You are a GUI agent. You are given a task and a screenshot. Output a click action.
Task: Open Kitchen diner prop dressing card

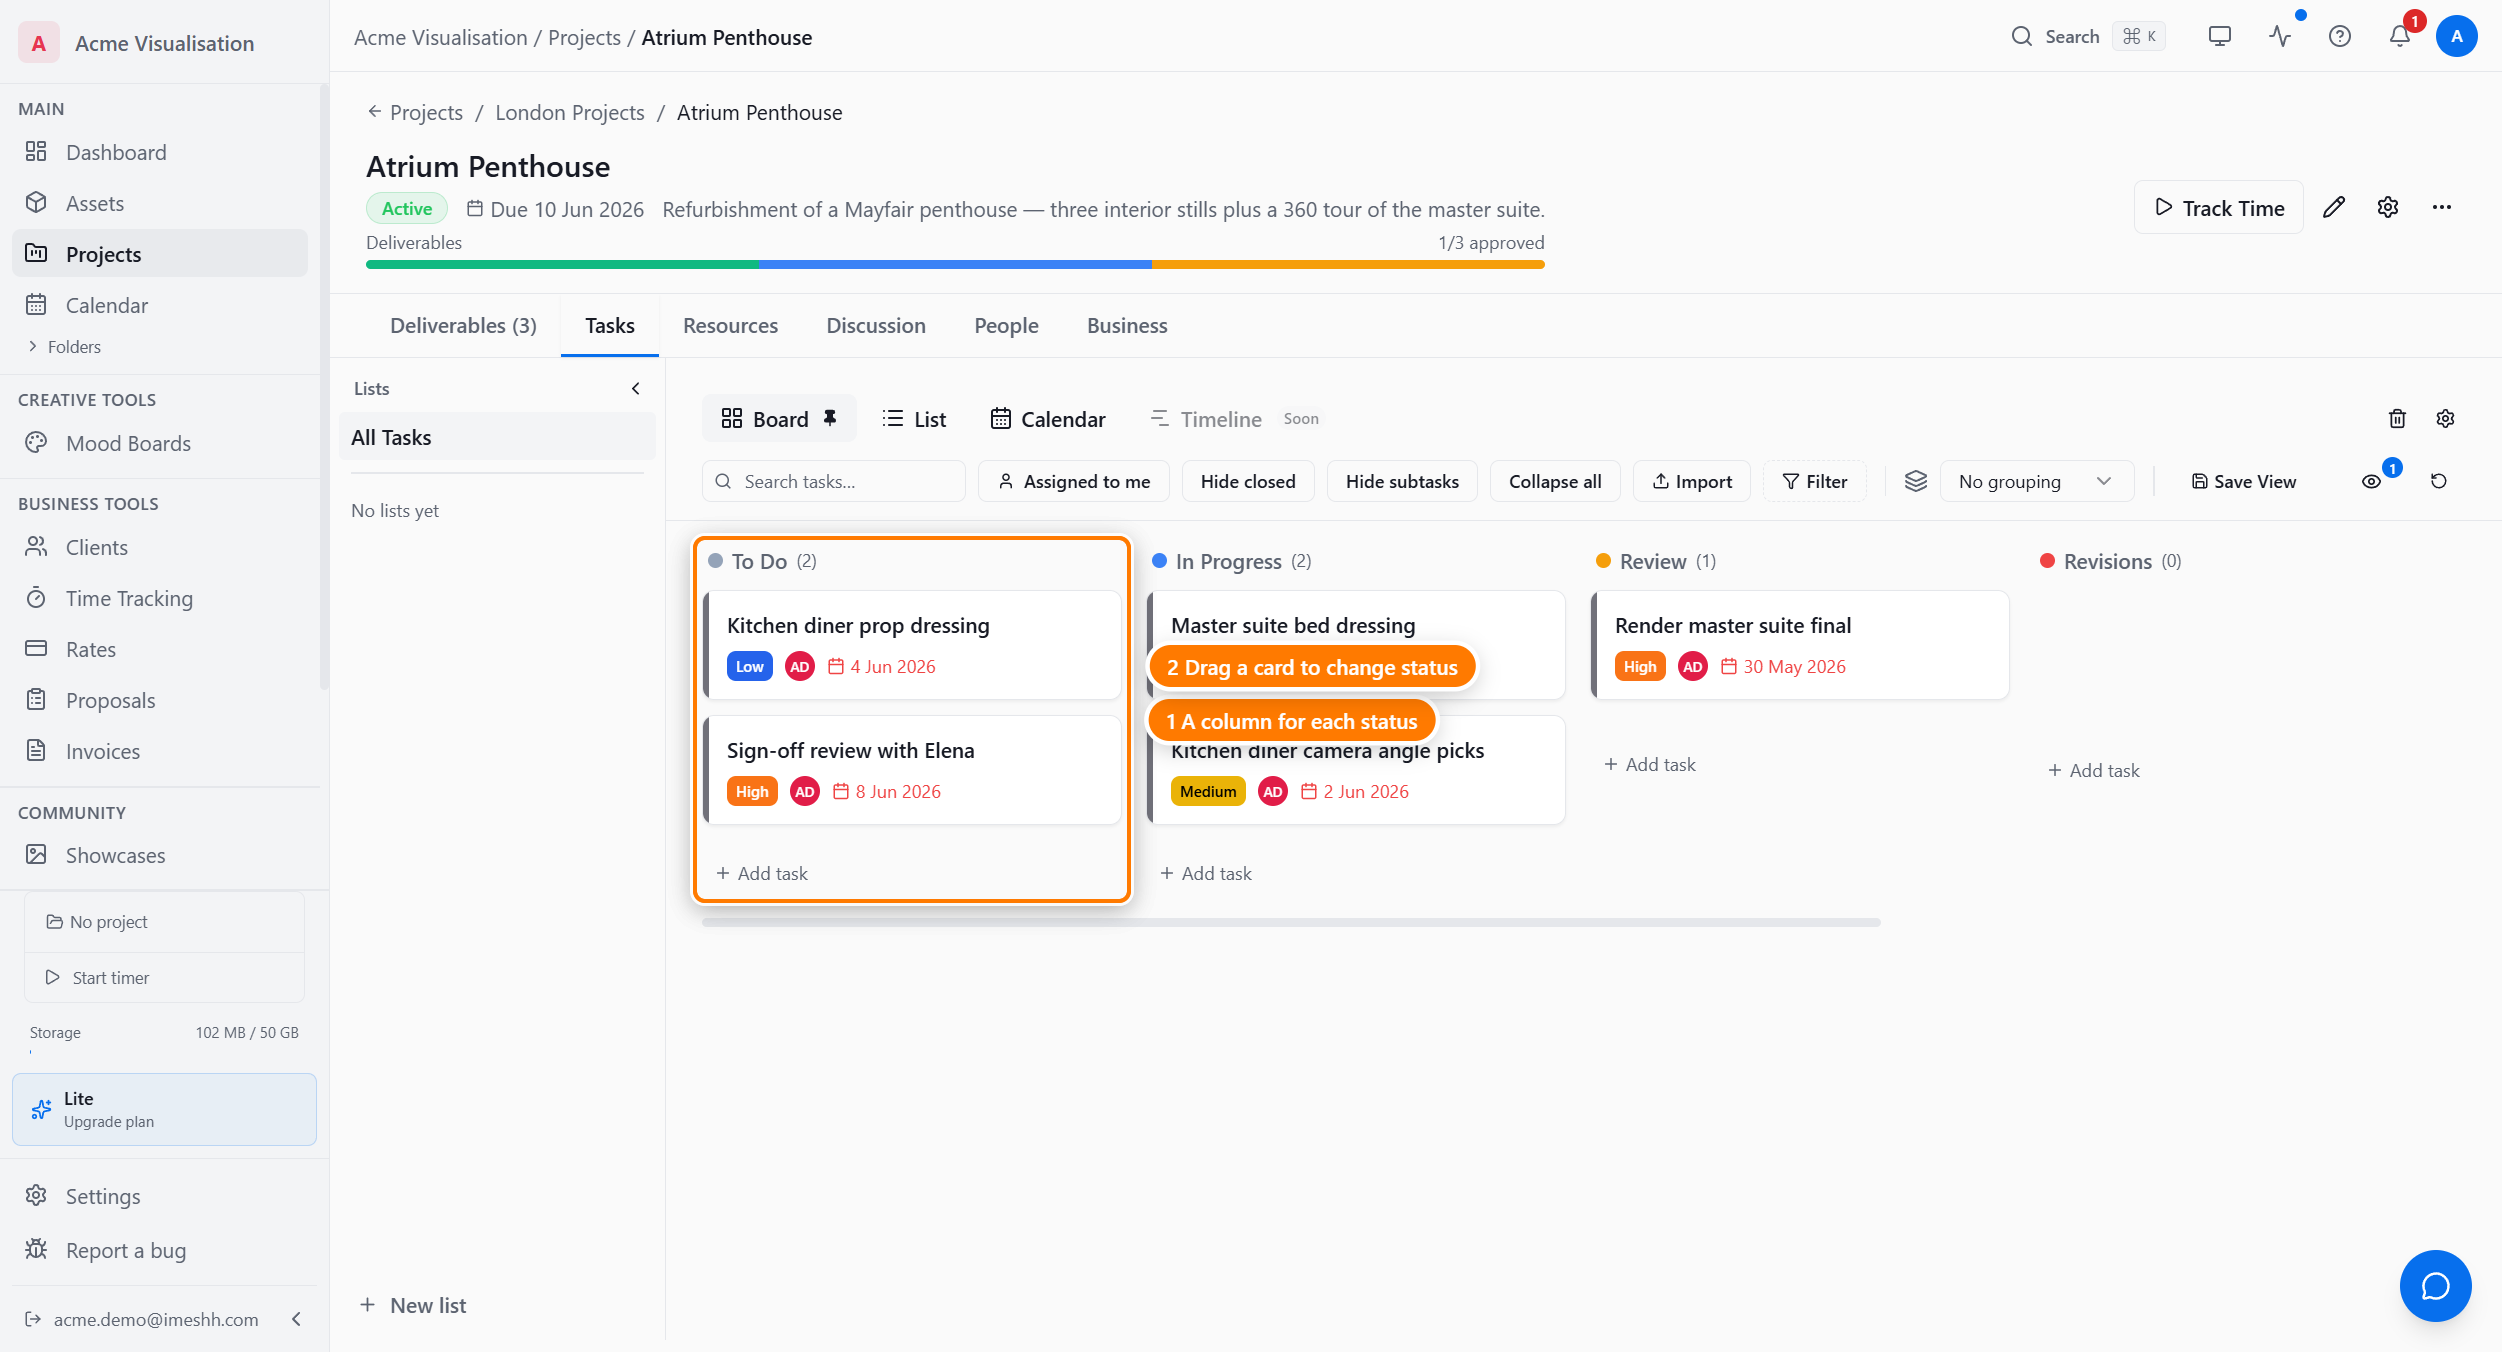pos(912,645)
